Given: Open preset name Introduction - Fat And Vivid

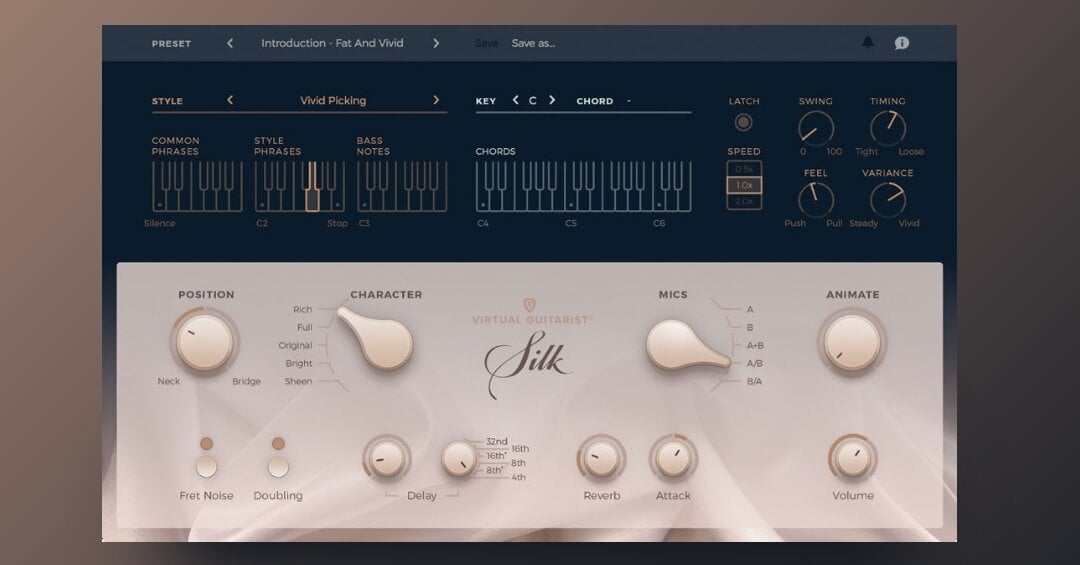Looking at the screenshot, I should [x=332, y=43].
